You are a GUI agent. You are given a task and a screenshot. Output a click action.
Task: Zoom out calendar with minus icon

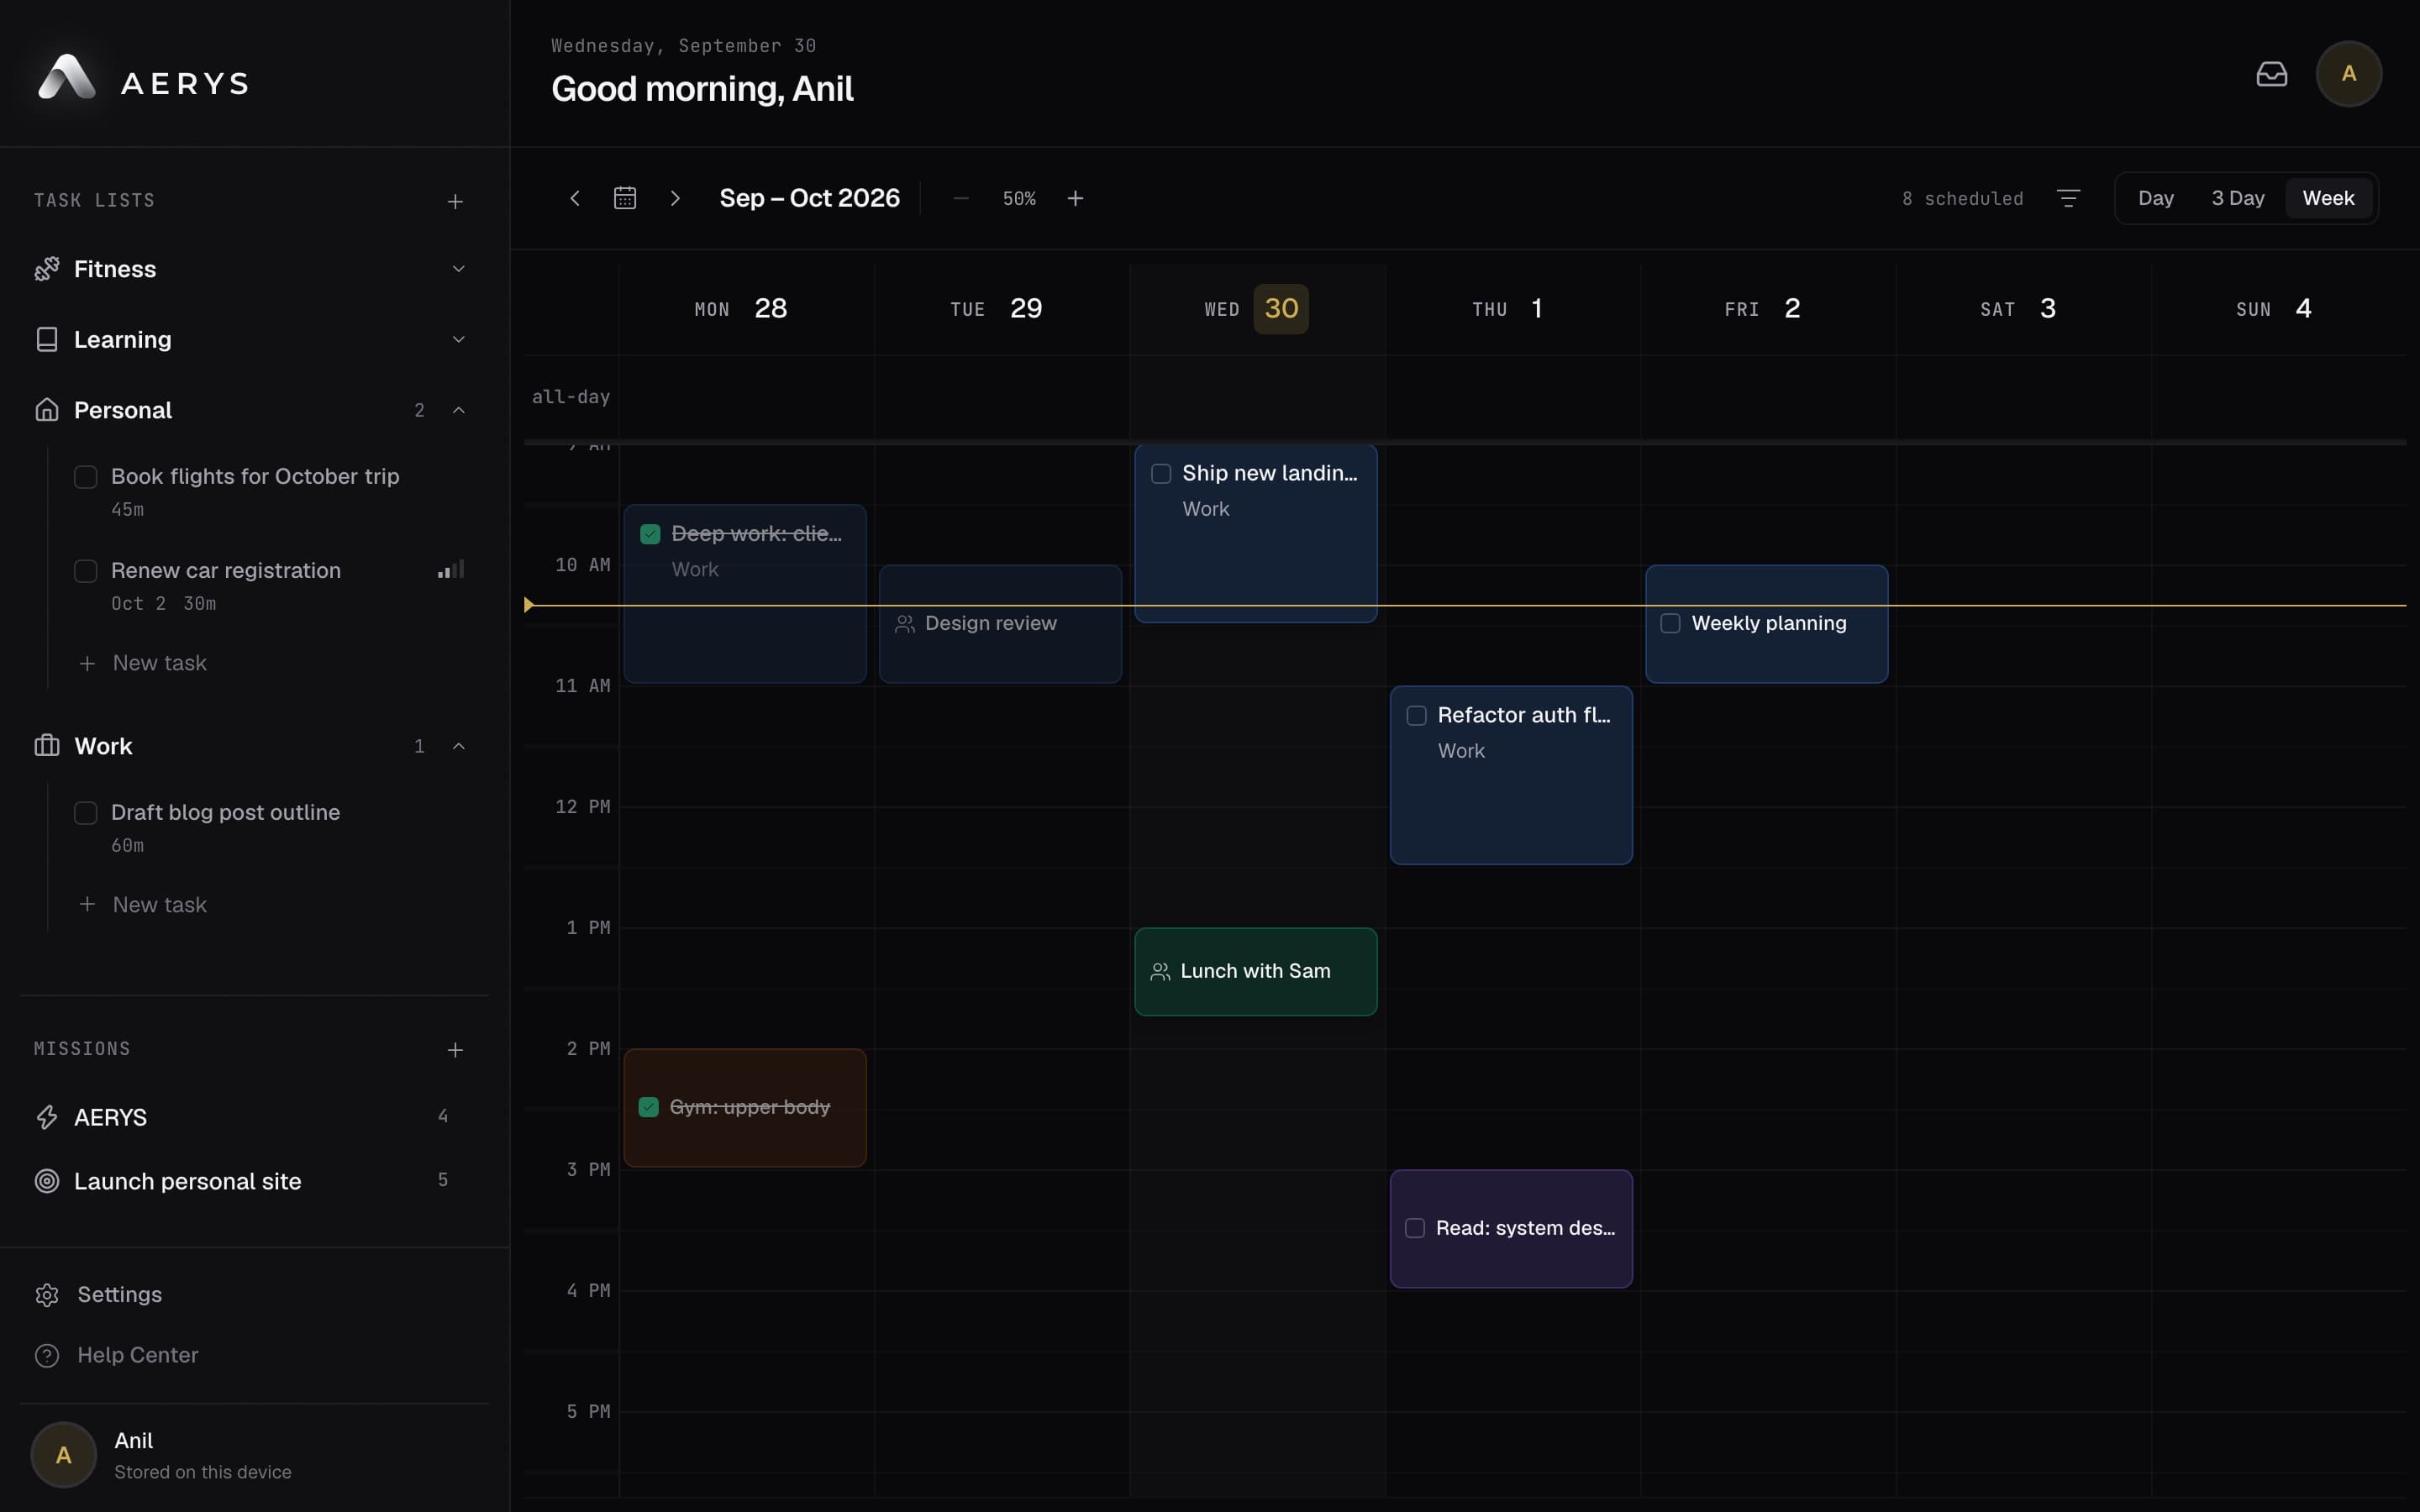(x=961, y=198)
